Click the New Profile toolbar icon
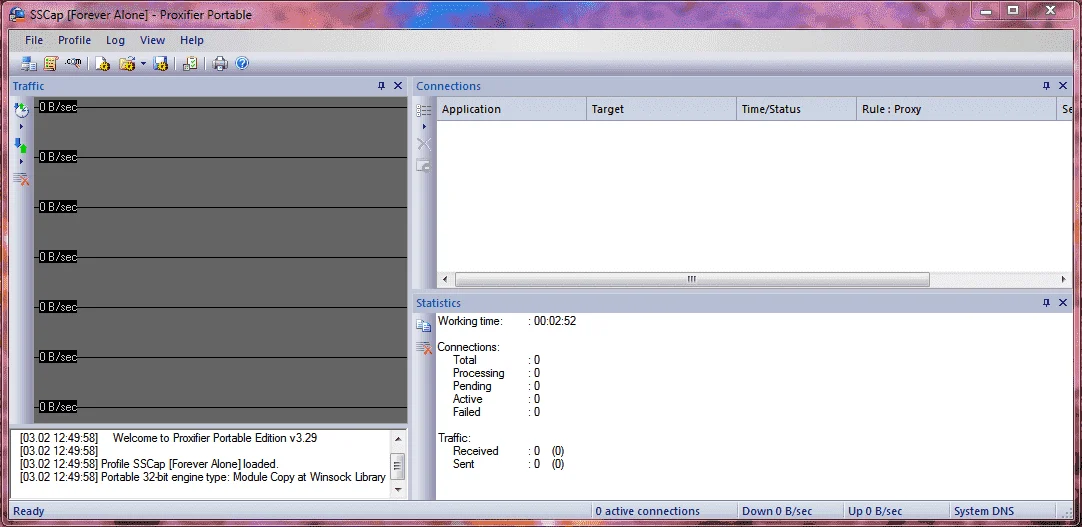1082x527 pixels. 103,64
